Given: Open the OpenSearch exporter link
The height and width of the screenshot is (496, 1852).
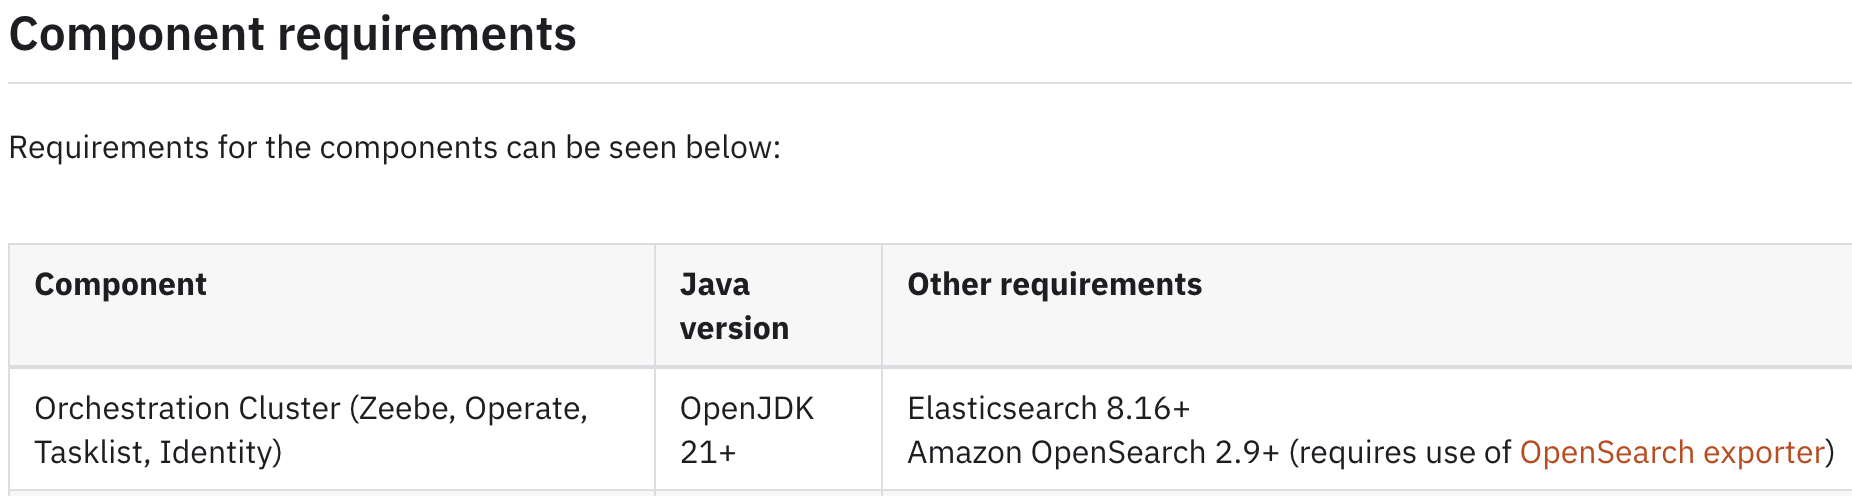Looking at the screenshot, I should point(1672,452).
